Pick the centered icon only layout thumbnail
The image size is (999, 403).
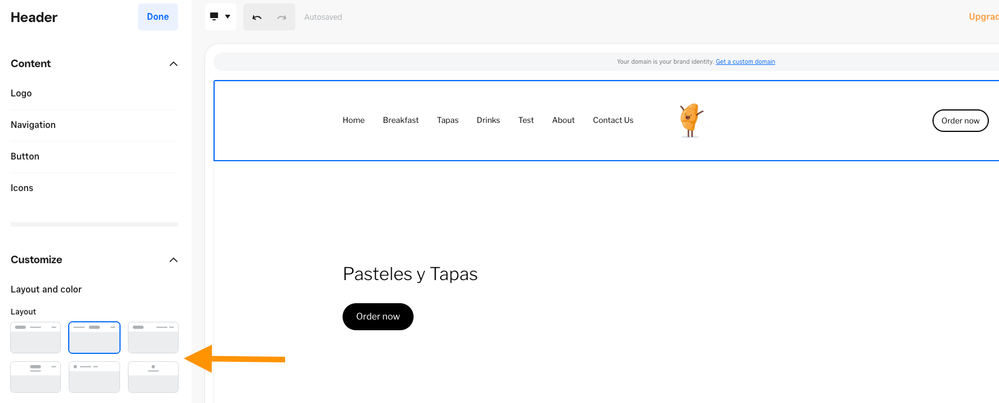[x=153, y=377]
